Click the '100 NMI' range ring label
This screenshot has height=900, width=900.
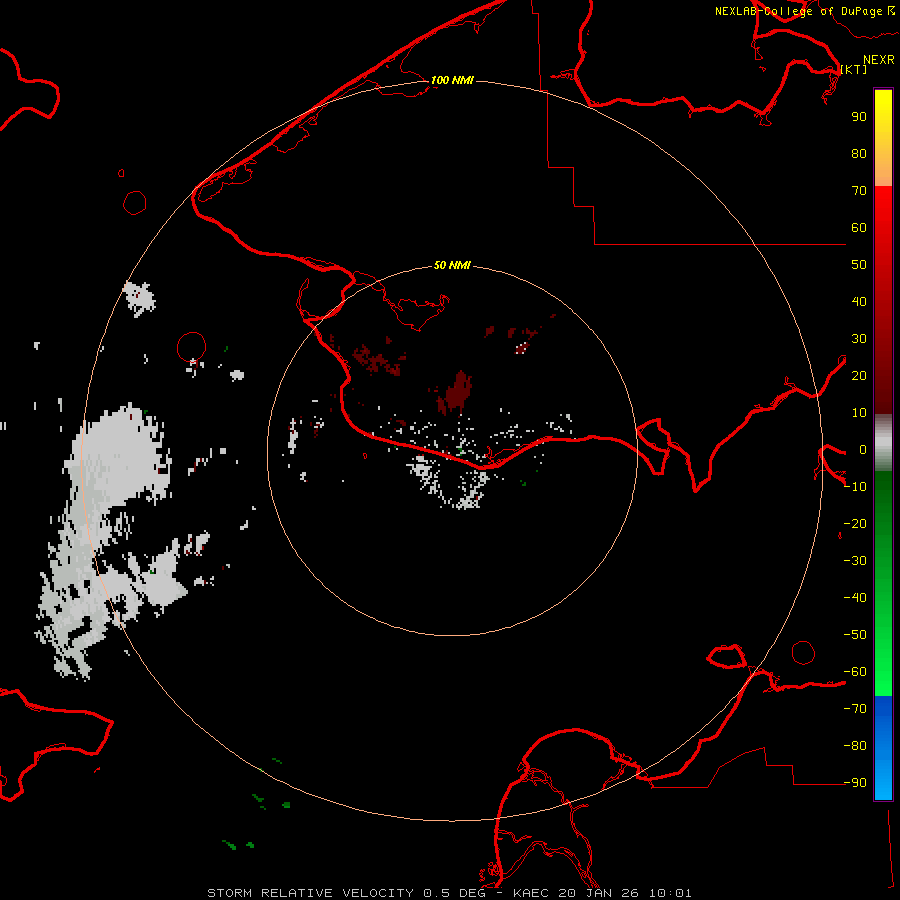click(x=452, y=80)
